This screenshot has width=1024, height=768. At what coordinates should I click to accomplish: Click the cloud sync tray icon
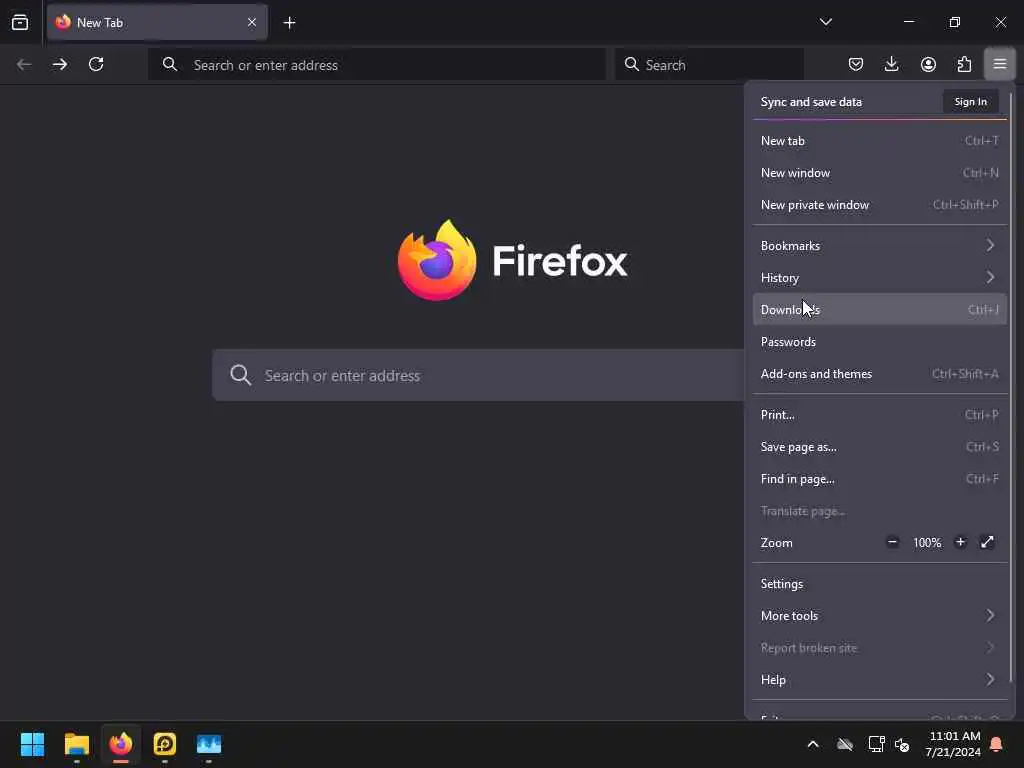click(845, 744)
